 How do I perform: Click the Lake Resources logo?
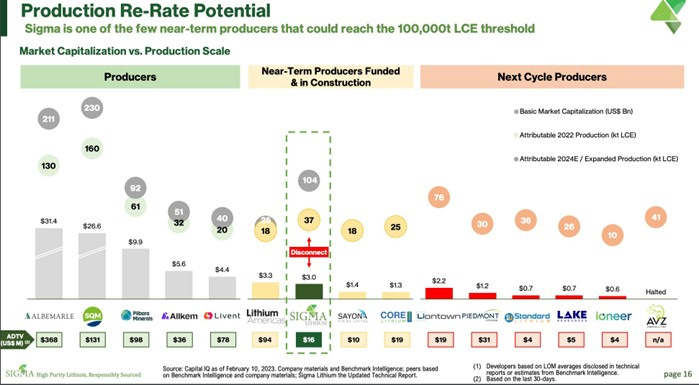[x=572, y=316]
